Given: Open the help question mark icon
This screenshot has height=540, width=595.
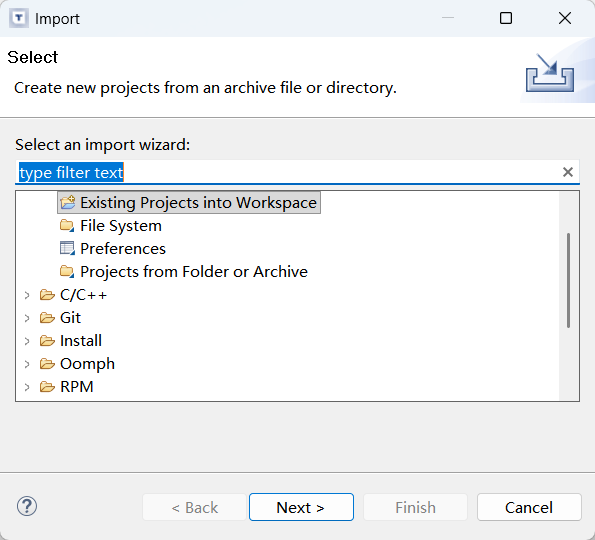Looking at the screenshot, I should (x=27, y=506).
